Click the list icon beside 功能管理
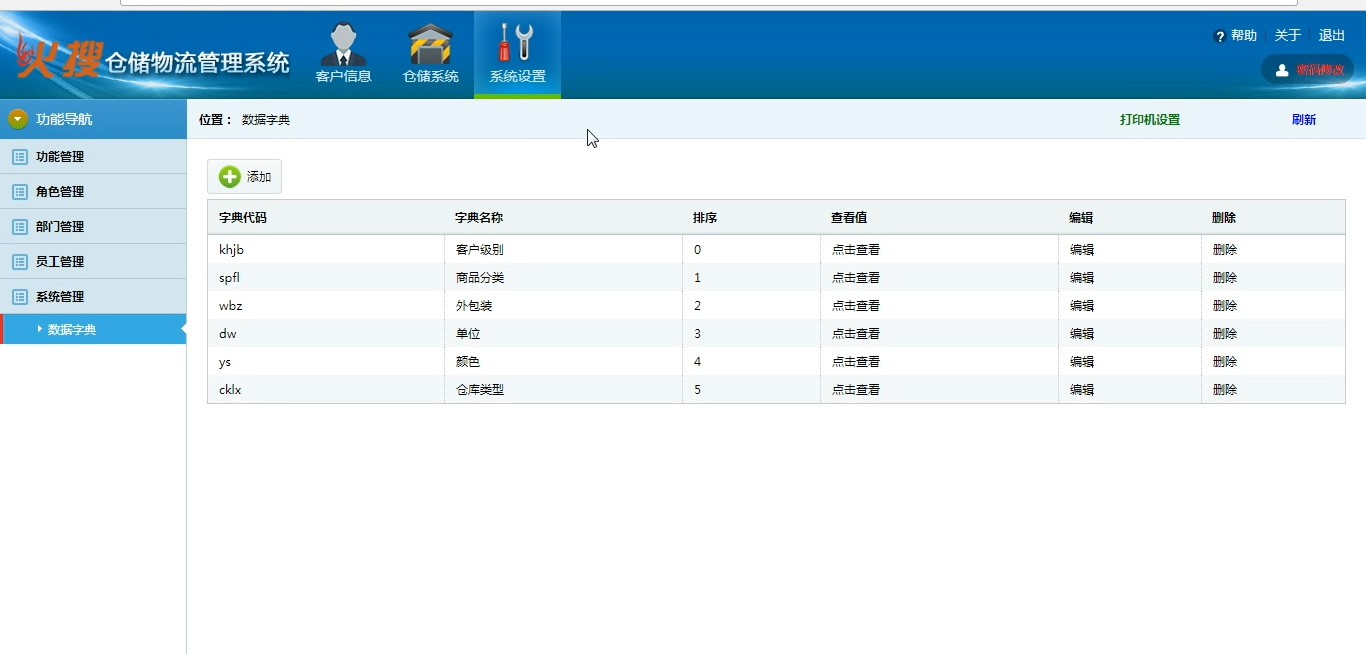 [x=19, y=157]
